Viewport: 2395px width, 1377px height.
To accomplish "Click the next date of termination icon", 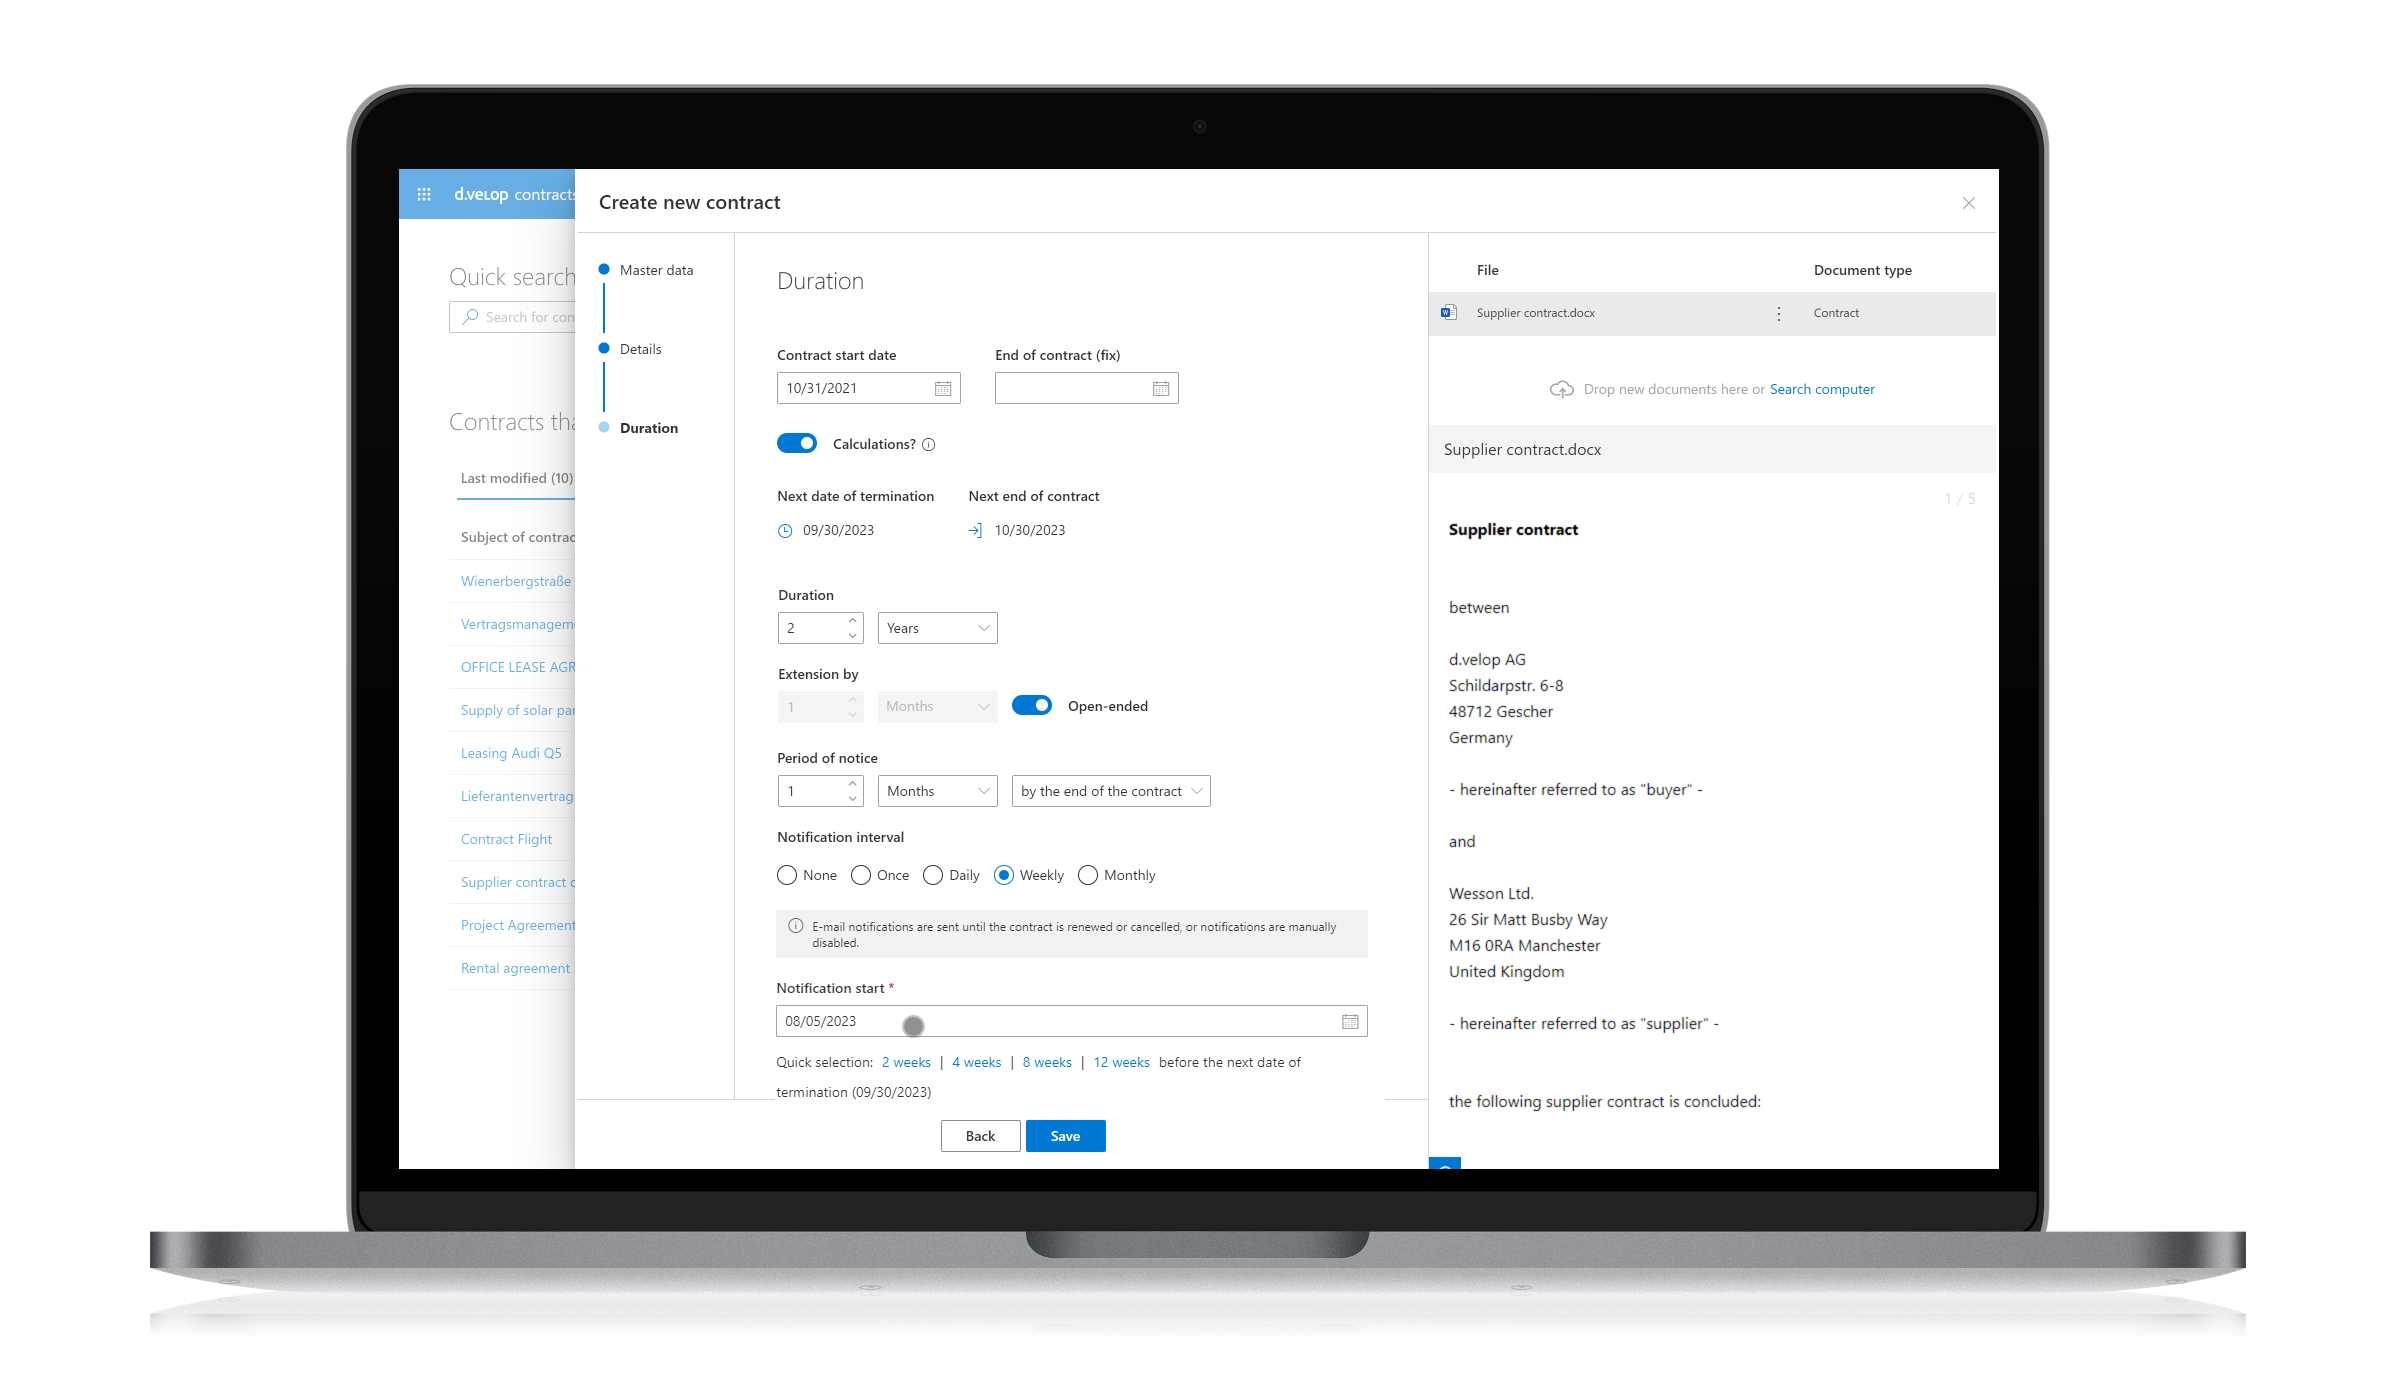I will (x=785, y=530).
